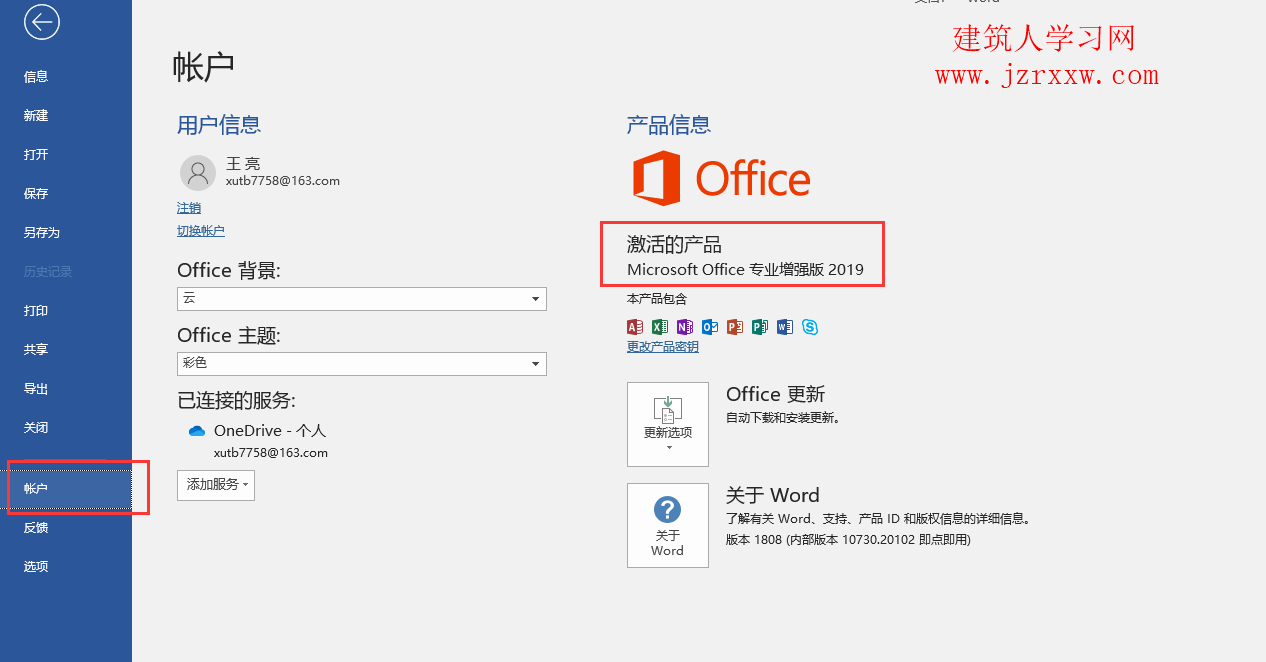The image size is (1266, 662).
Task: Click the Skype product icon
Action: [x=810, y=327]
